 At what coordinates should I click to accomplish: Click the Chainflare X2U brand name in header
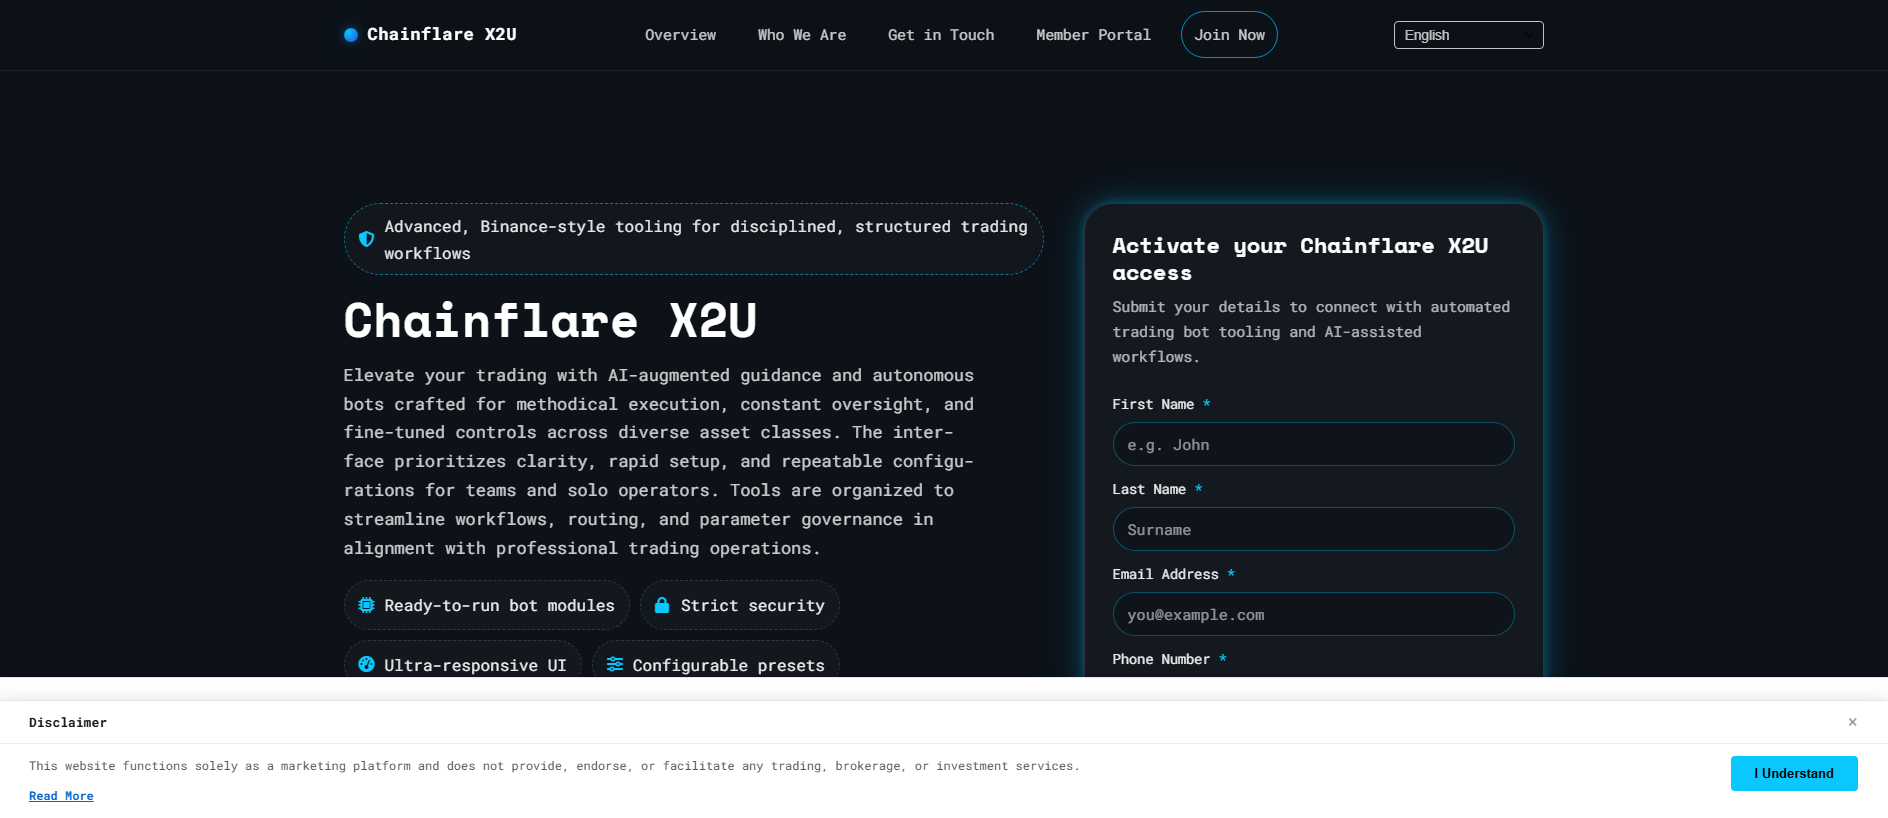coord(442,35)
